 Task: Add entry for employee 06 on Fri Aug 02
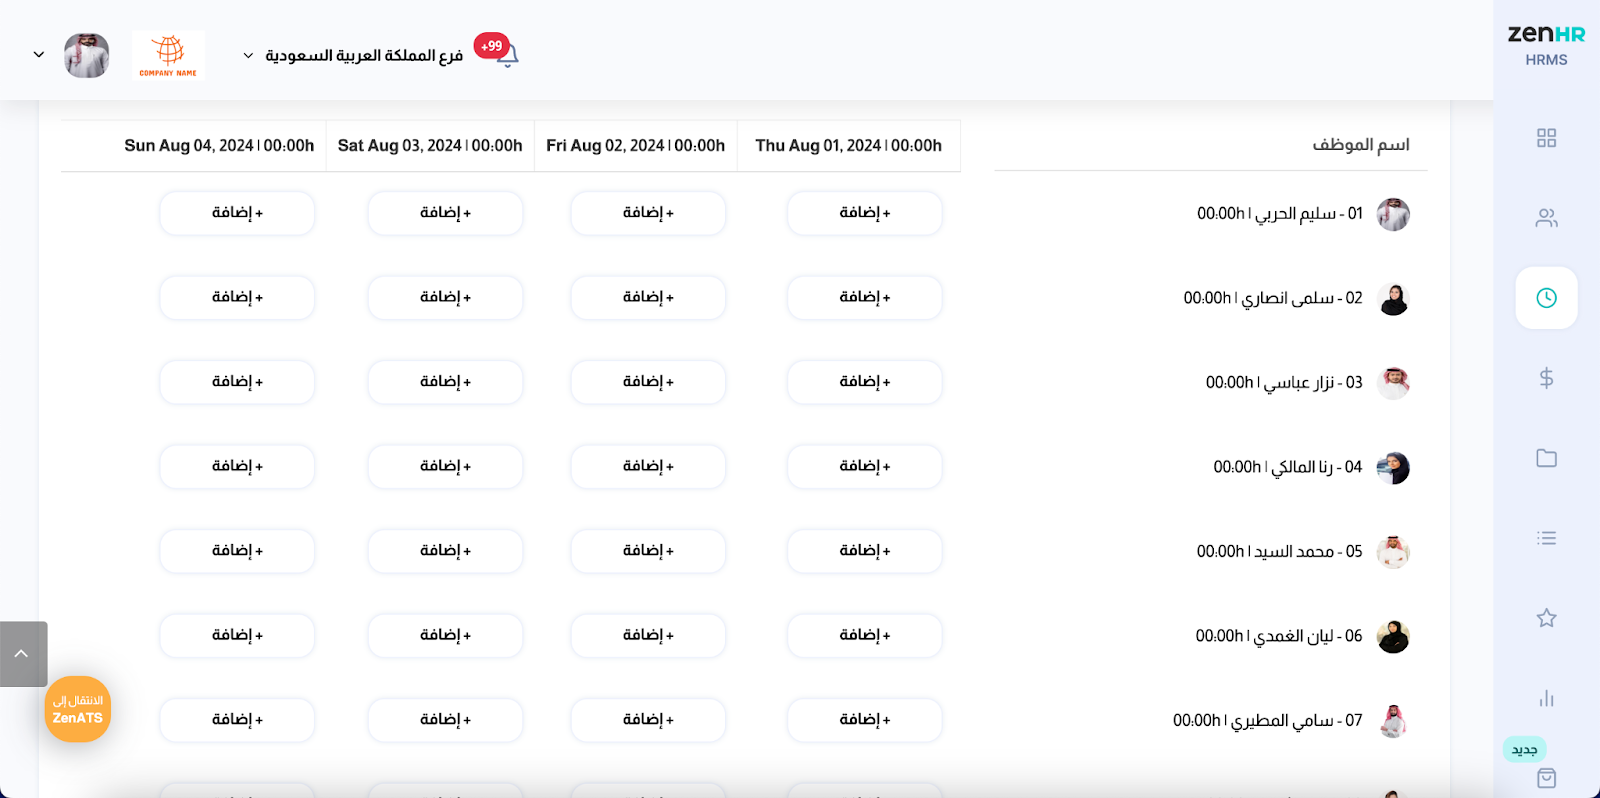[x=648, y=635]
